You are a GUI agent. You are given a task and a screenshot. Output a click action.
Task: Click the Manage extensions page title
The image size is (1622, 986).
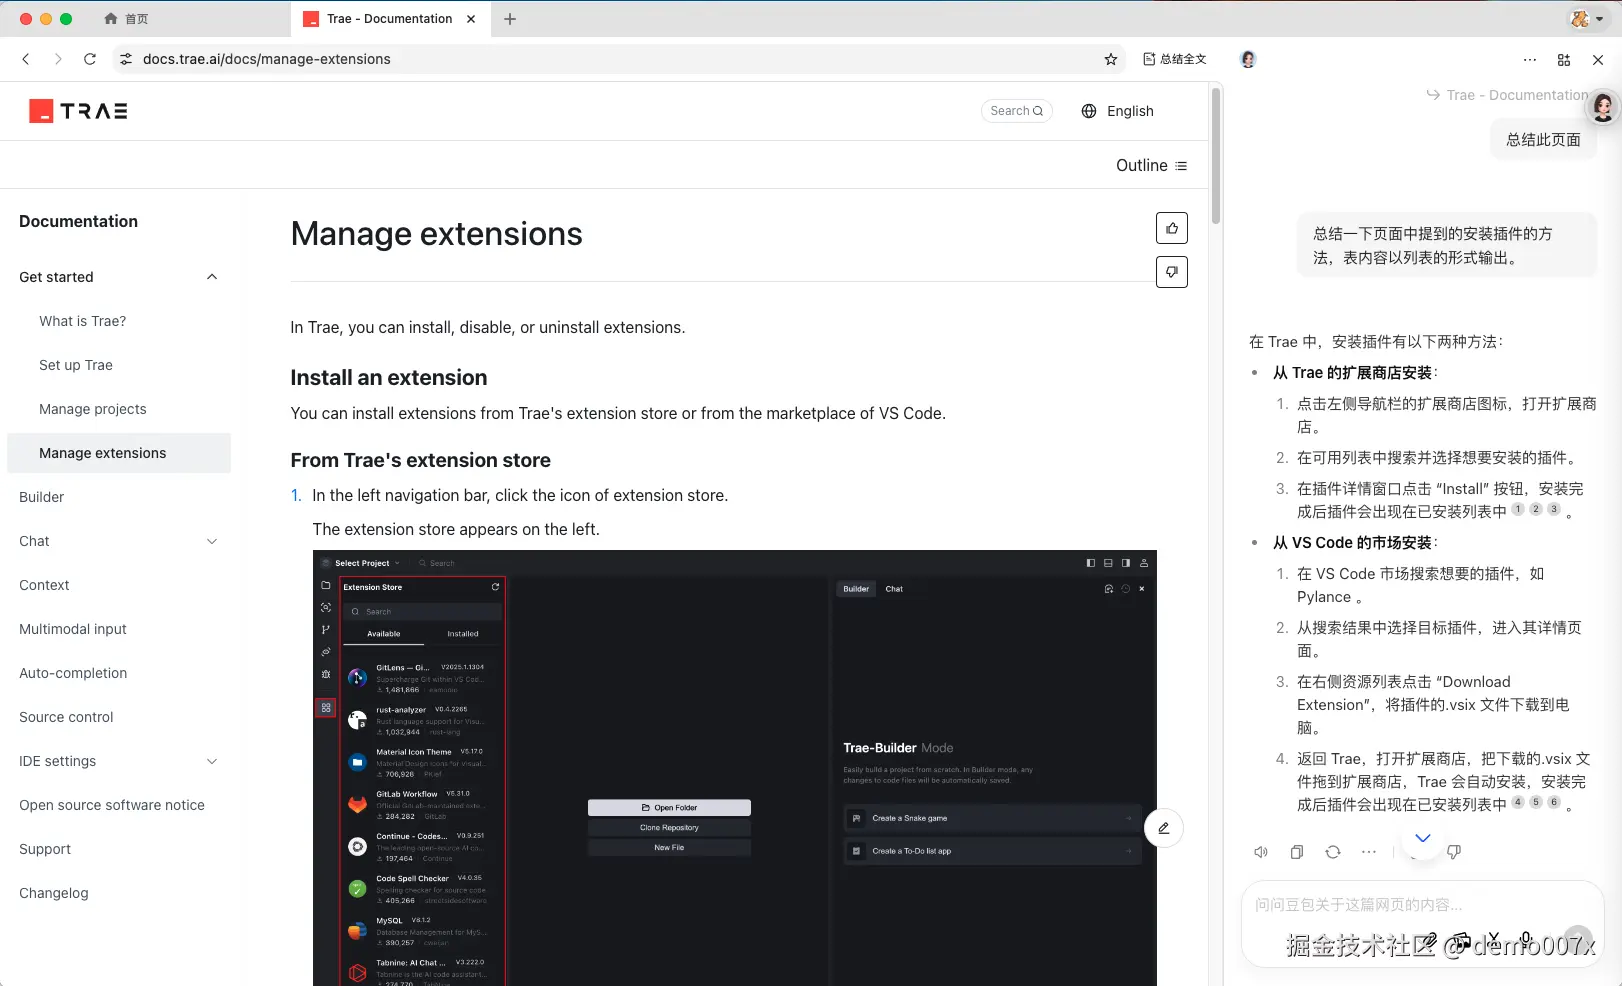click(437, 233)
